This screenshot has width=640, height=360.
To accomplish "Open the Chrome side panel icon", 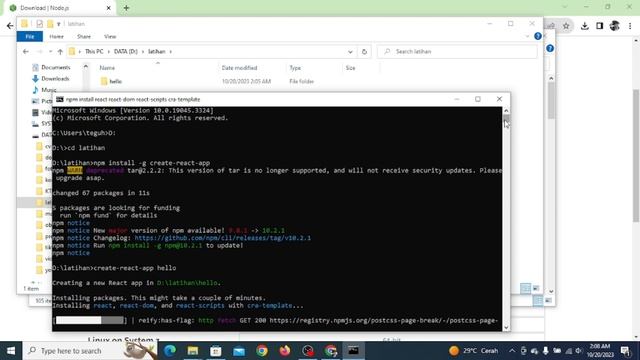I will (x=600, y=26).
